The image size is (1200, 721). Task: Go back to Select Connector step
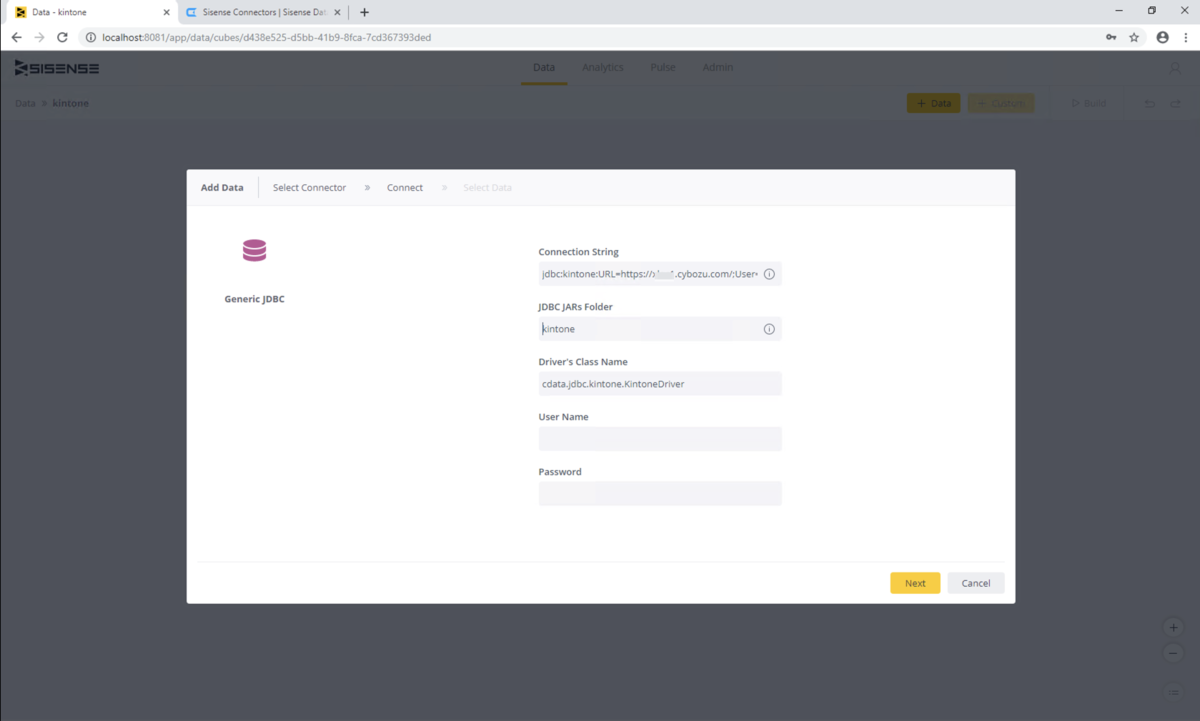coord(309,188)
